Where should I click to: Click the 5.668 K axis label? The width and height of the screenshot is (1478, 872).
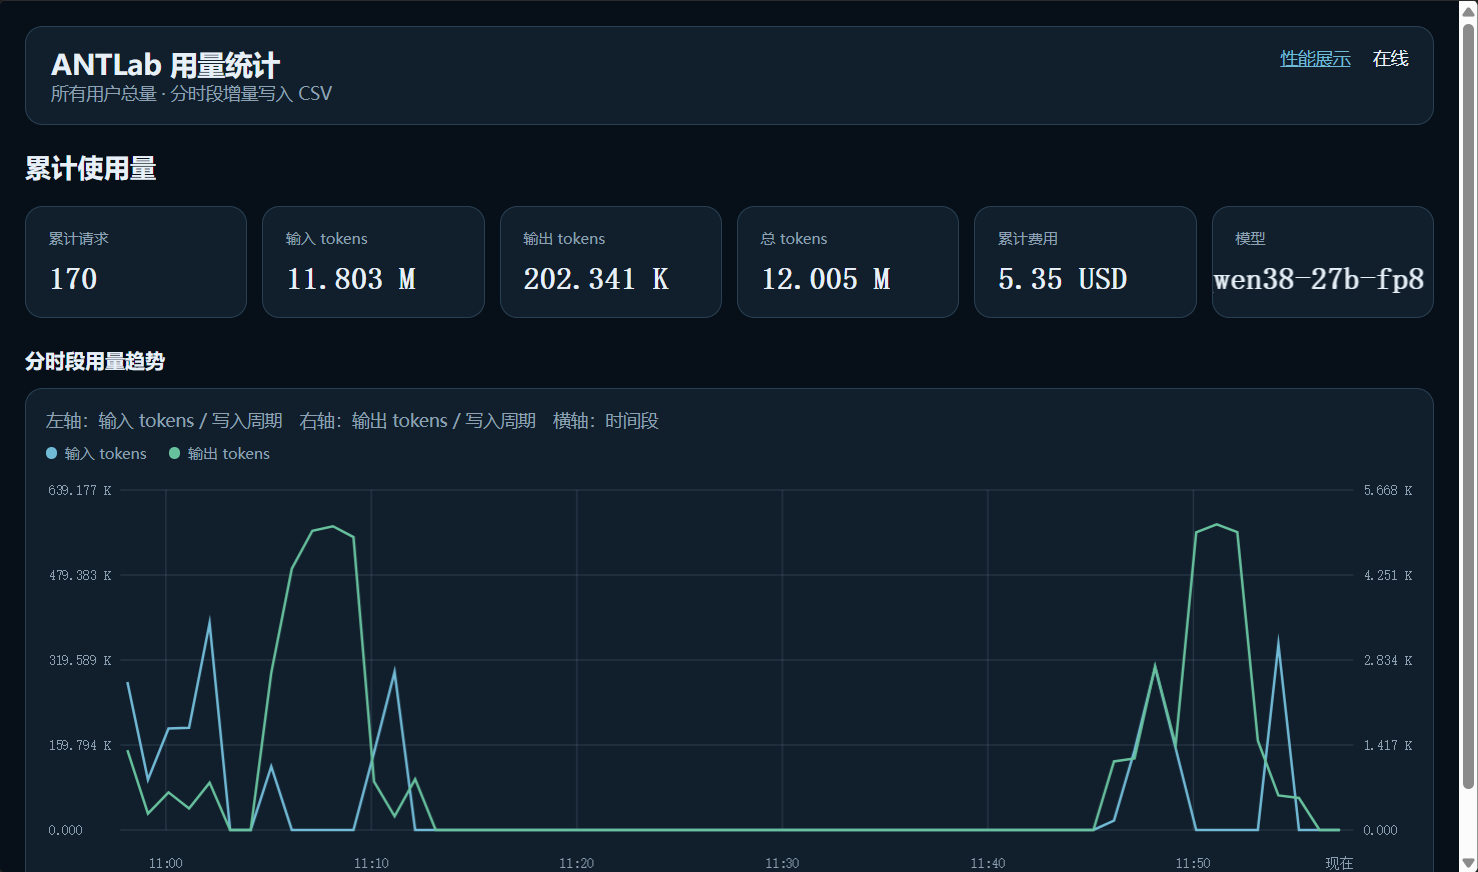[x=1388, y=491]
